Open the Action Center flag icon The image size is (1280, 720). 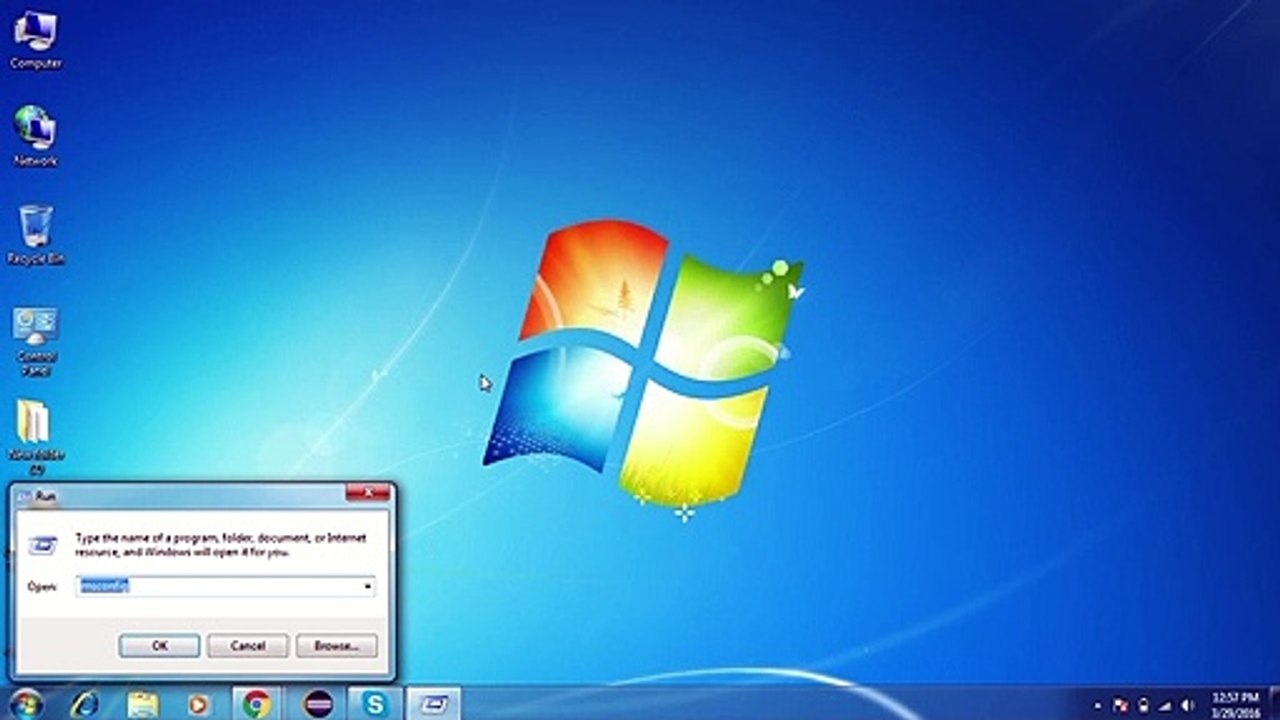coord(1122,705)
